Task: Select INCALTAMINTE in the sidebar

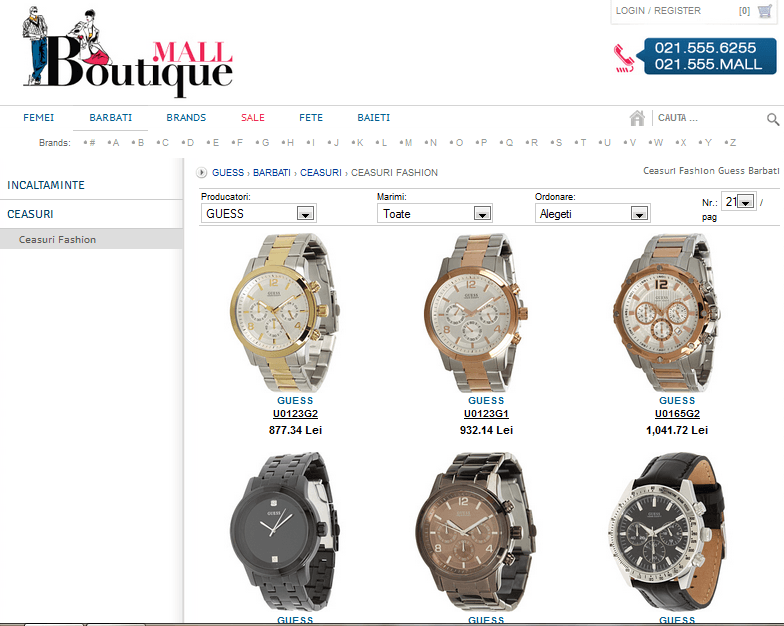Action: pos(46,186)
